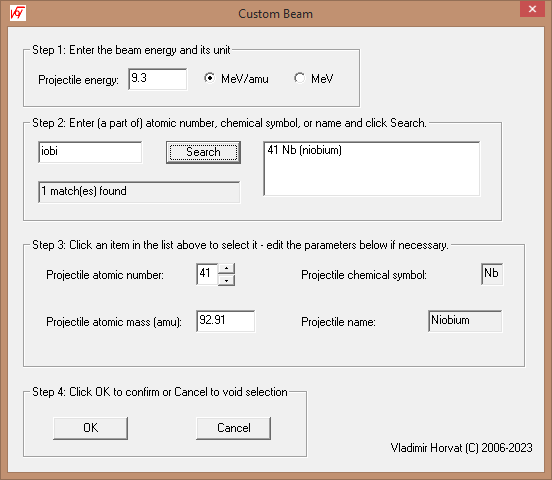Increase atomic number with up spinner arrow
The height and width of the screenshot is (480, 552).
pos(226,268)
